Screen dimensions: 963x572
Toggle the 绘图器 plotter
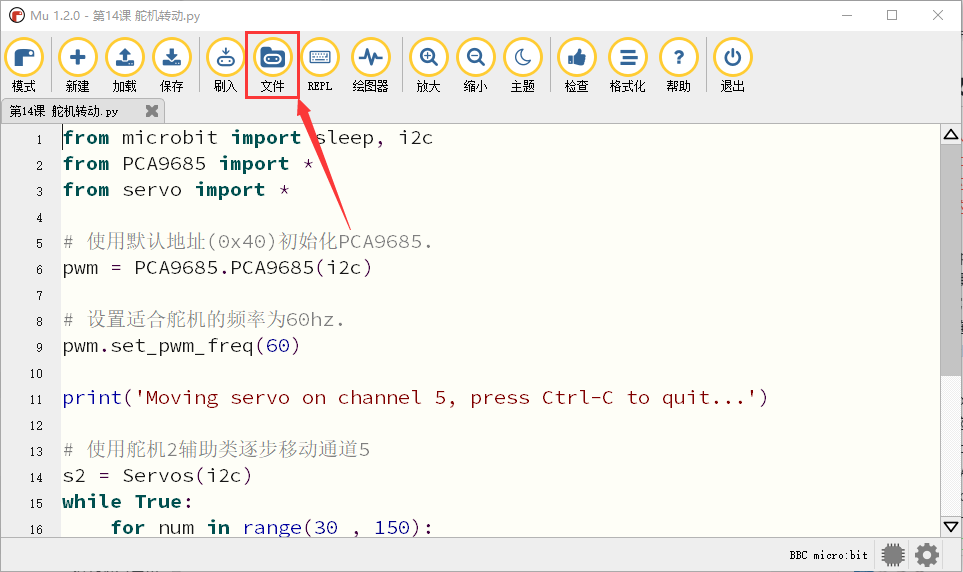point(370,65)
